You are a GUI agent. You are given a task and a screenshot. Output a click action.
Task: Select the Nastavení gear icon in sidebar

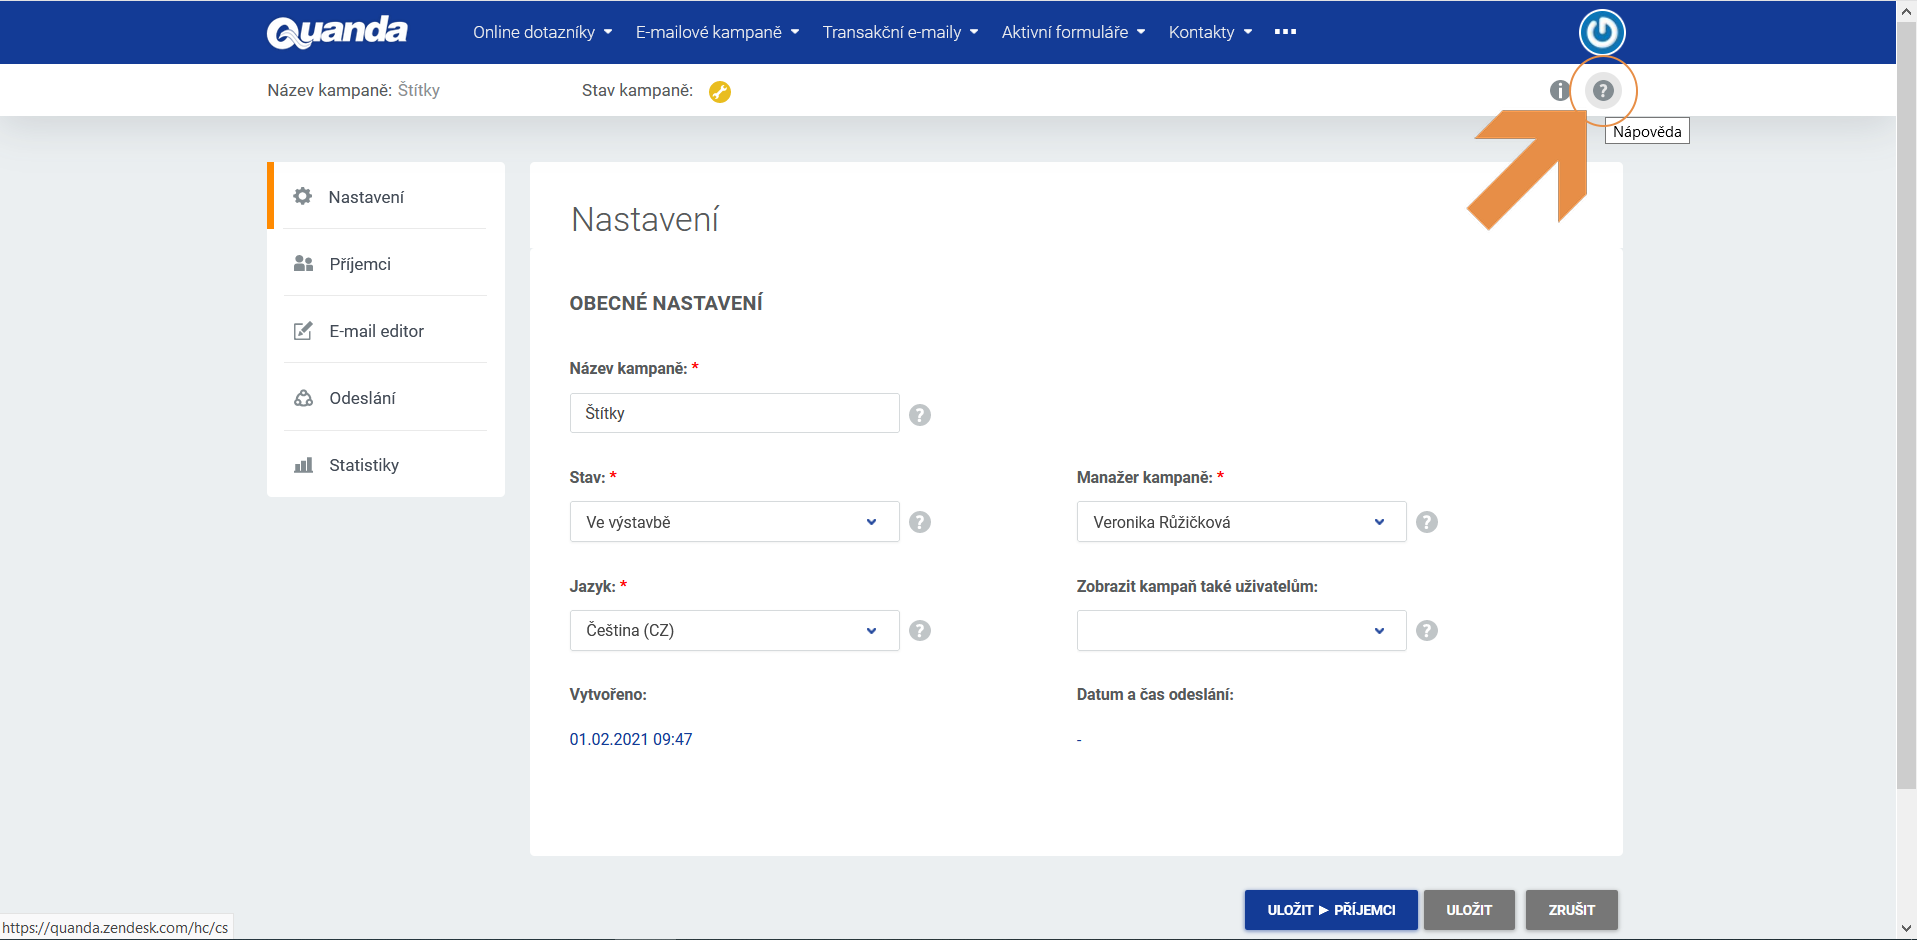tap(303, 196)
